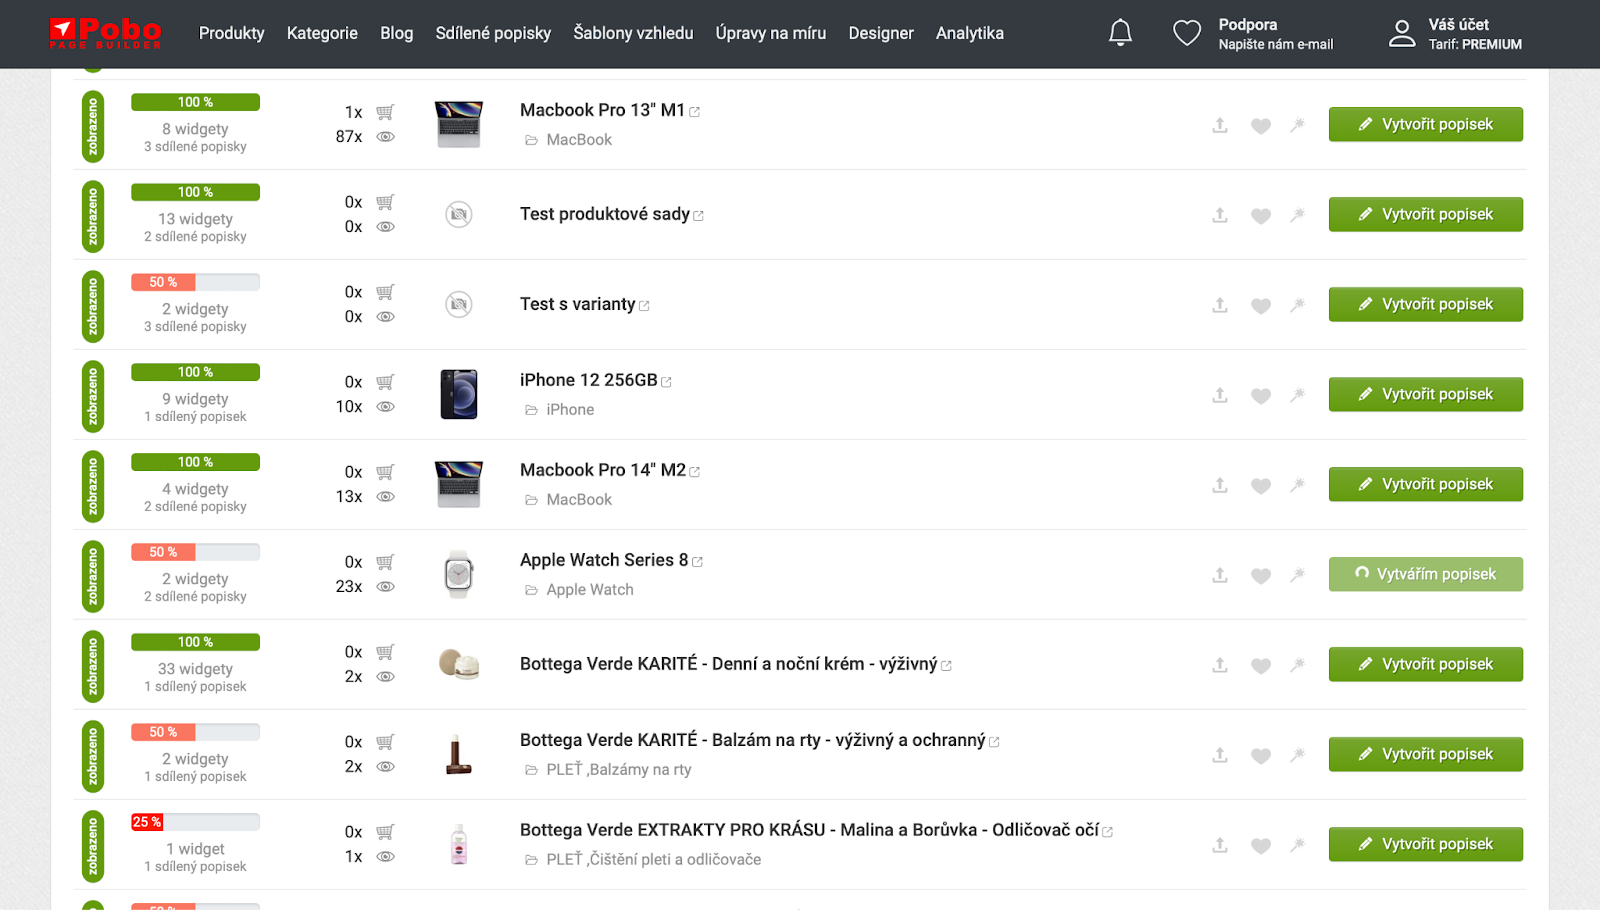Open the notifications bell icon
Screen dimensions: 1600x910
click(1120, 33)
